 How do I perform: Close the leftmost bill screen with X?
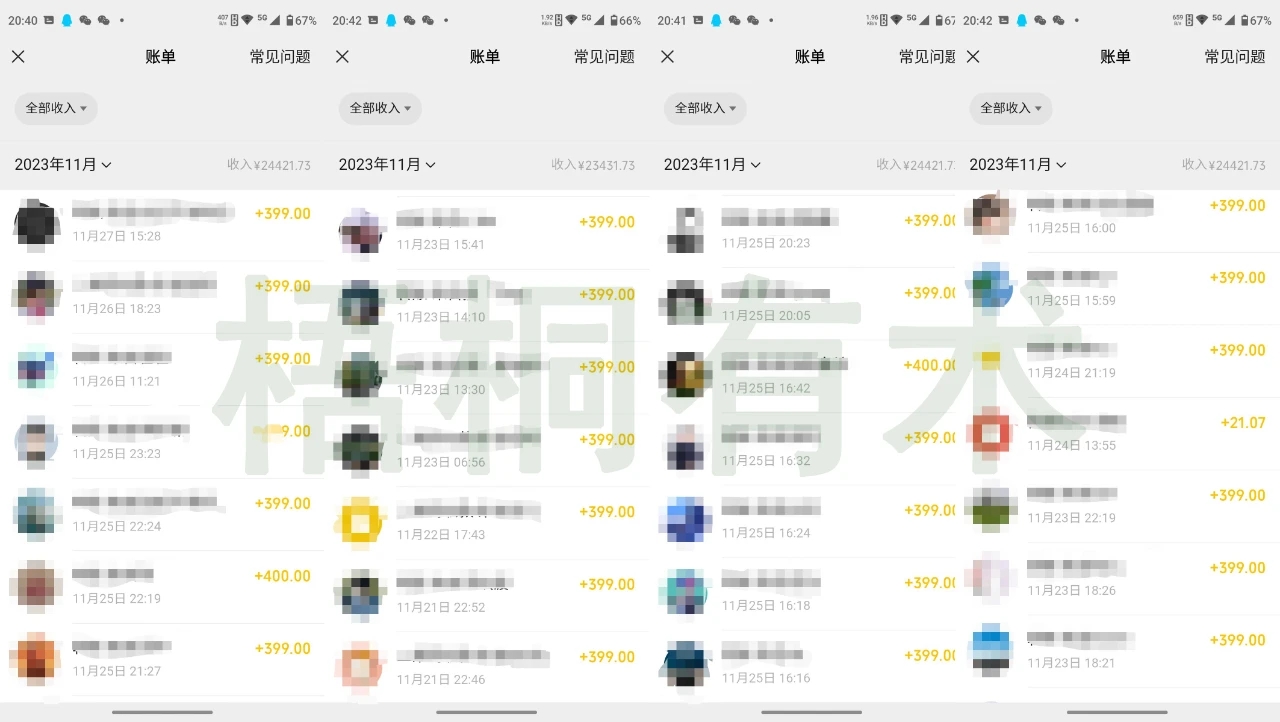pyautogui.click(x=18, y=57)
